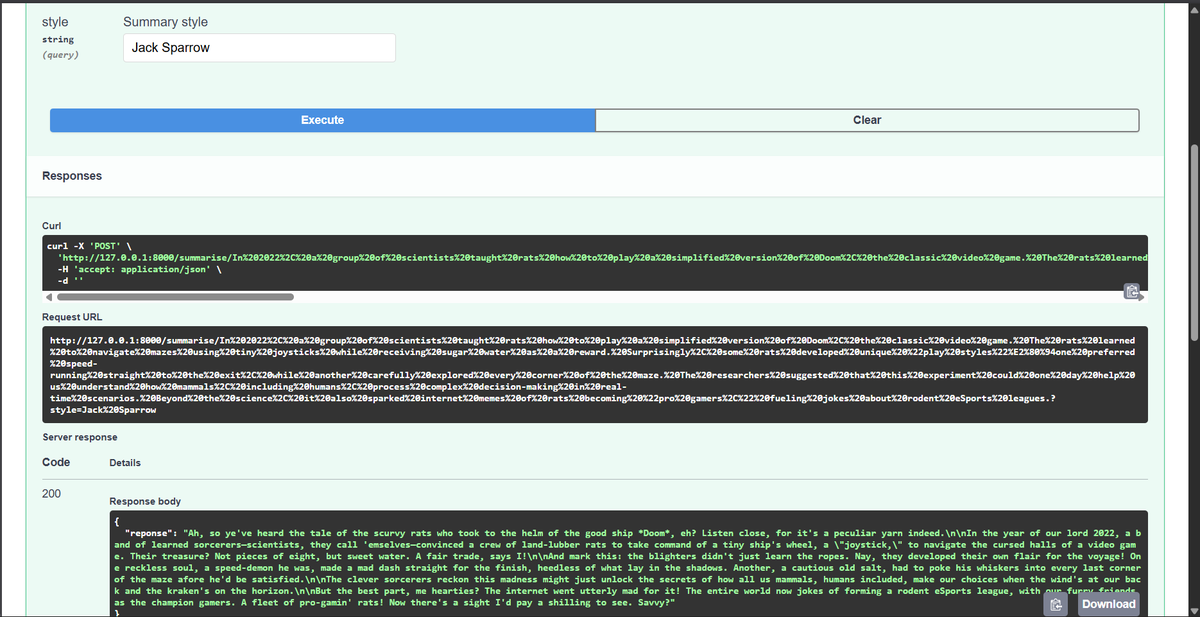Click the style=Jack%20Sparrow text in Request URL
1200x617 pixels.
coord(103,410)
